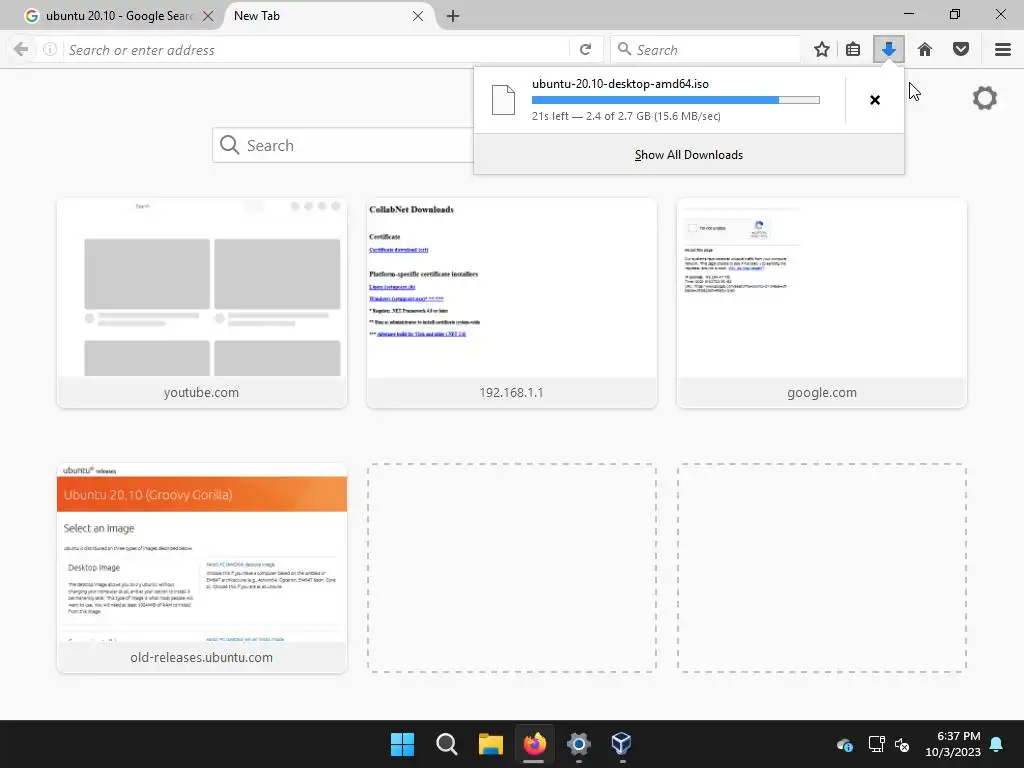1024x768 pixels.
Task: Go to the home page icon
Action: [925, 50]
